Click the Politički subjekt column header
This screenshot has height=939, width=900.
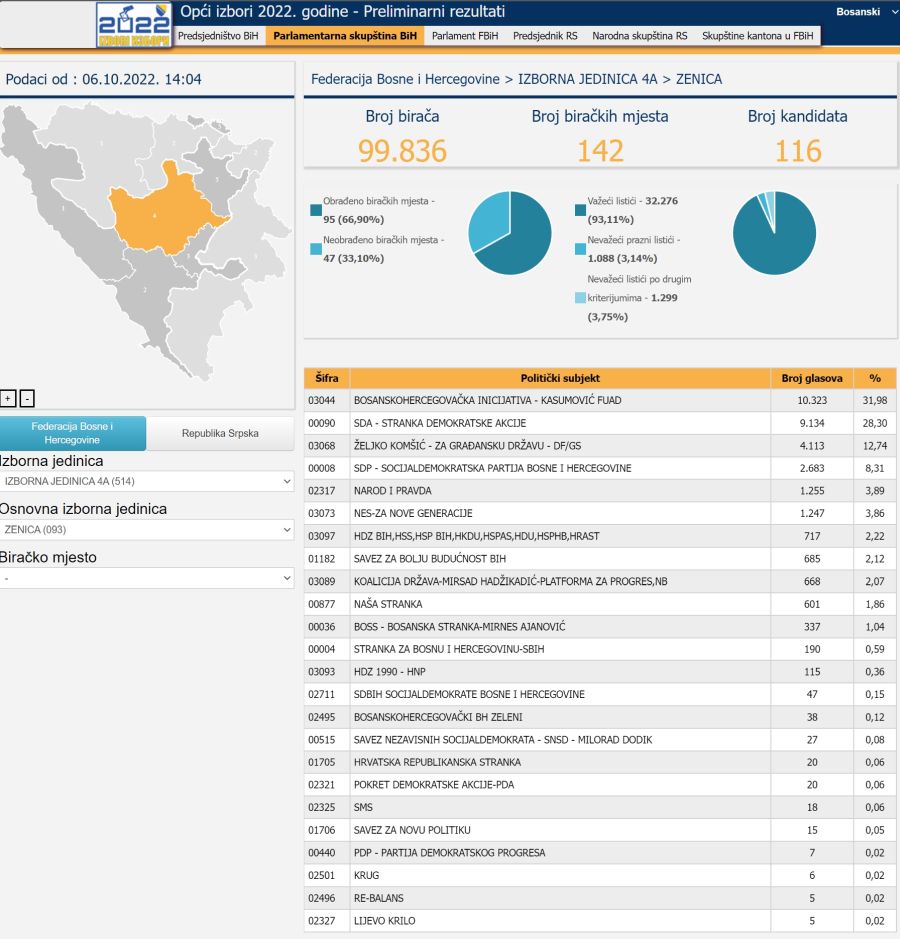560,378
